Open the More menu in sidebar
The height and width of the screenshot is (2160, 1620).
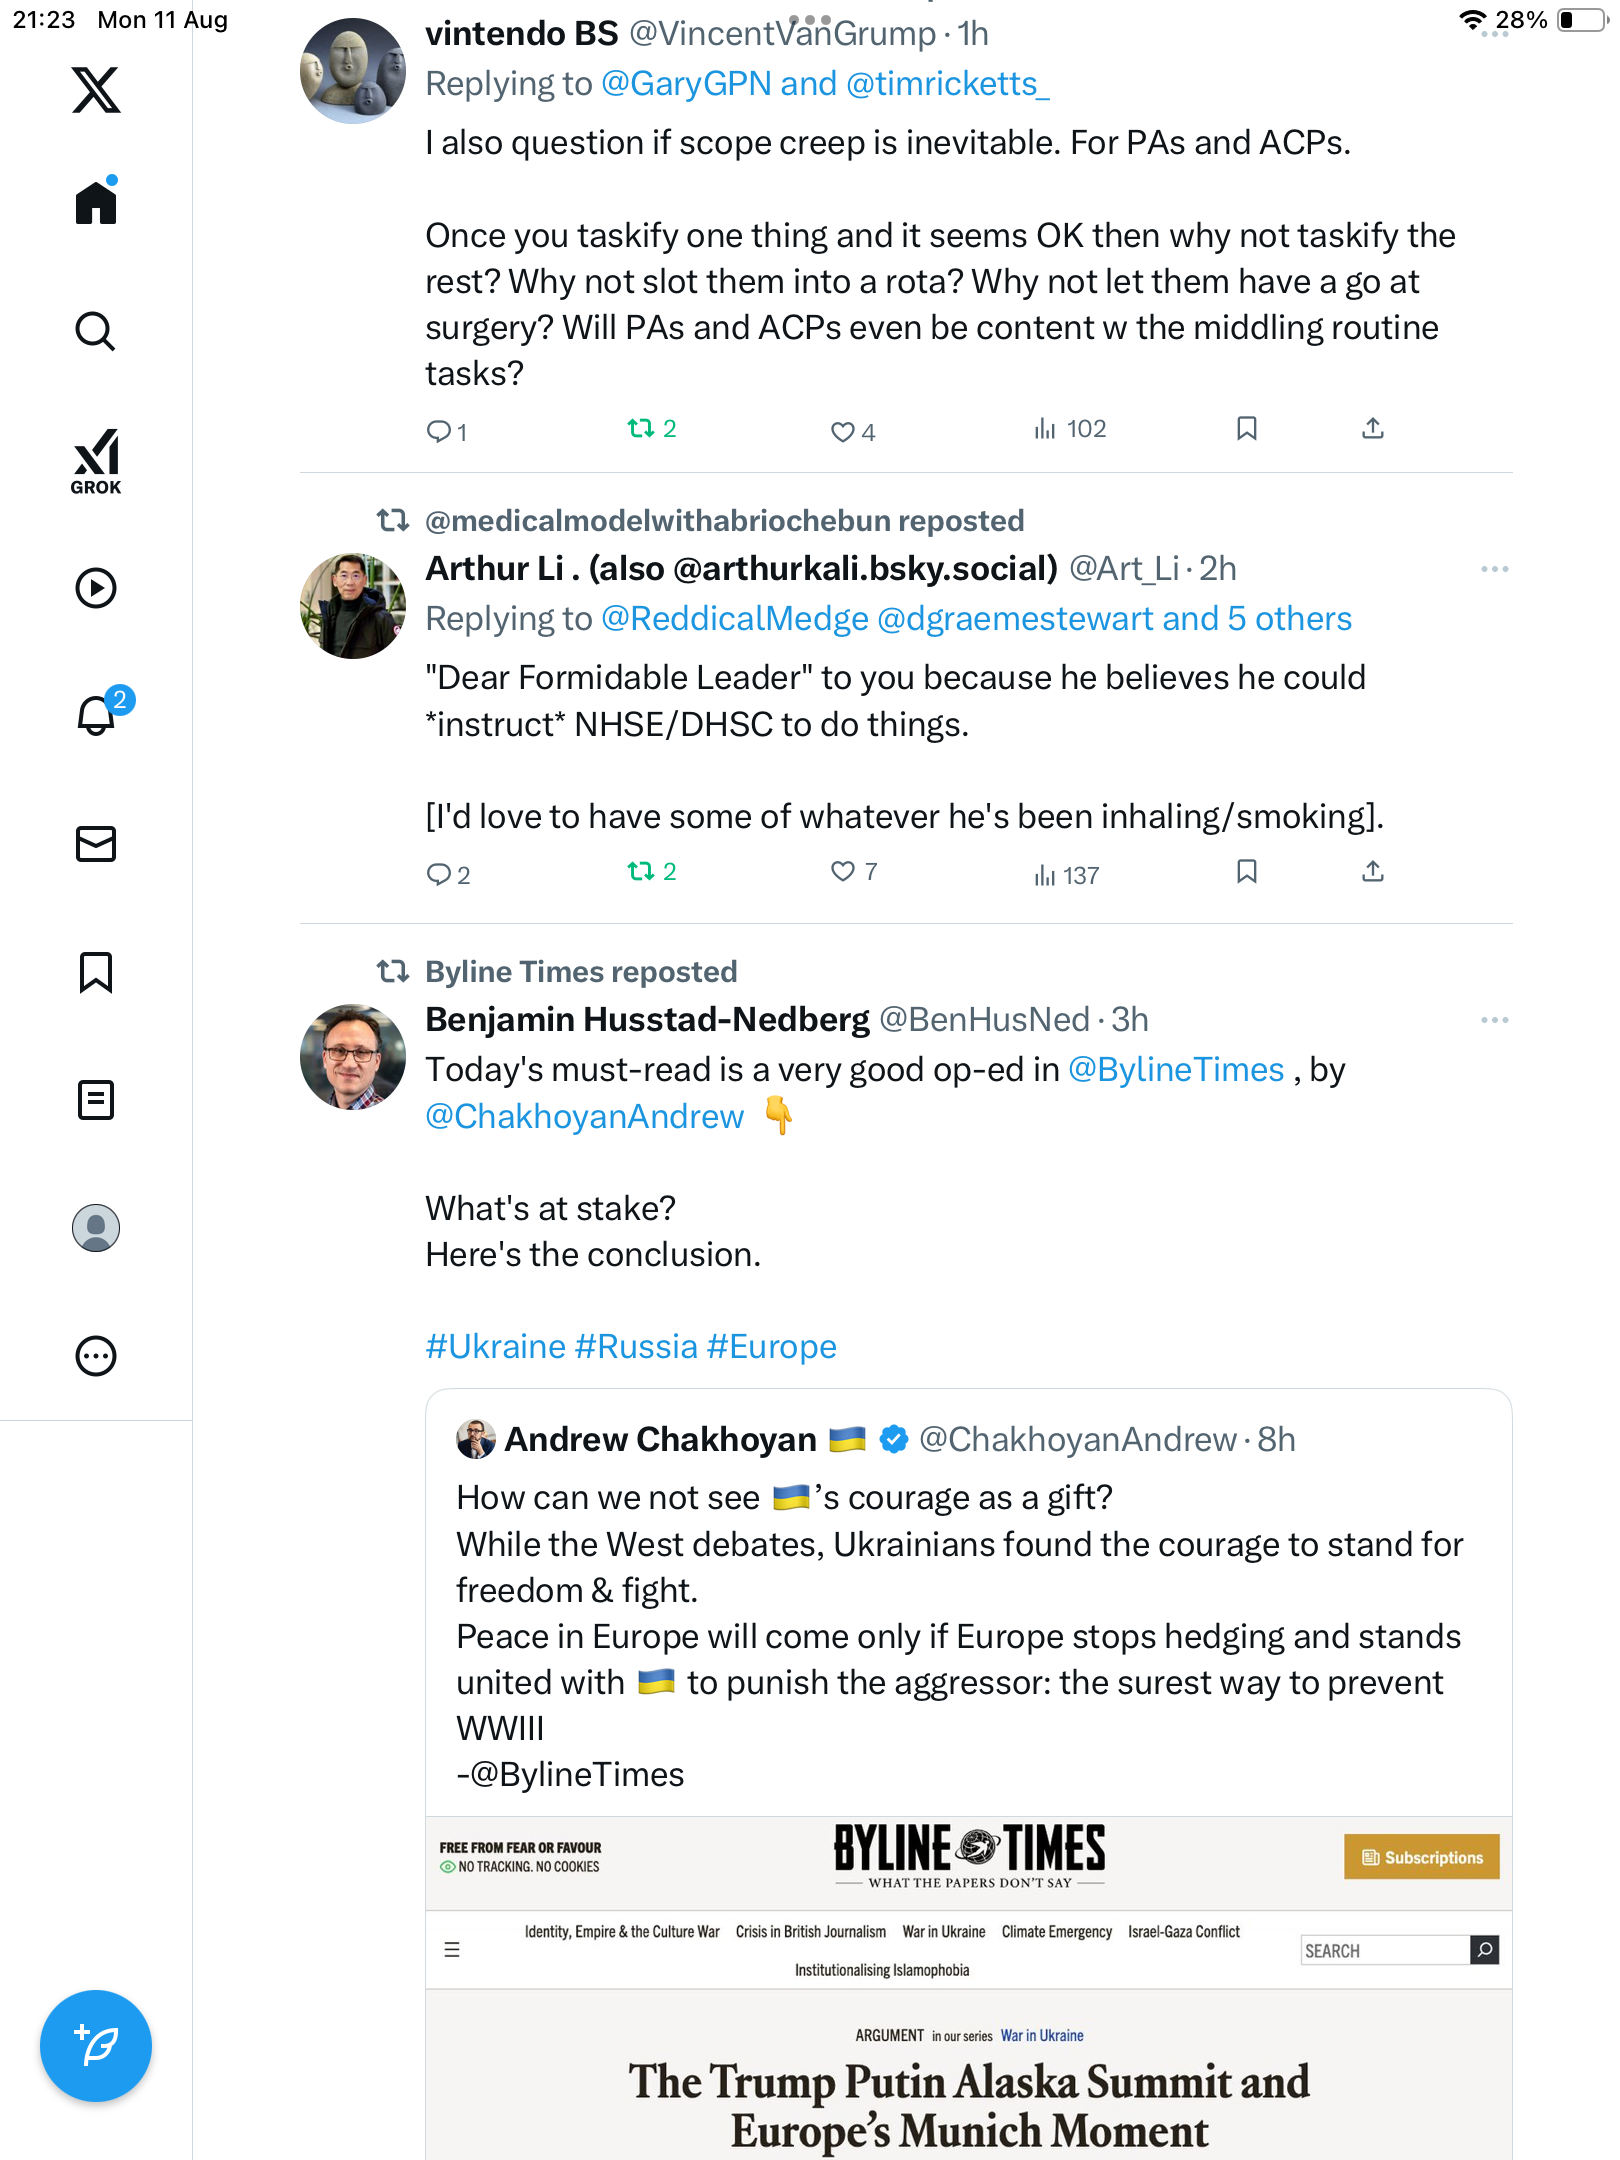96,1356
